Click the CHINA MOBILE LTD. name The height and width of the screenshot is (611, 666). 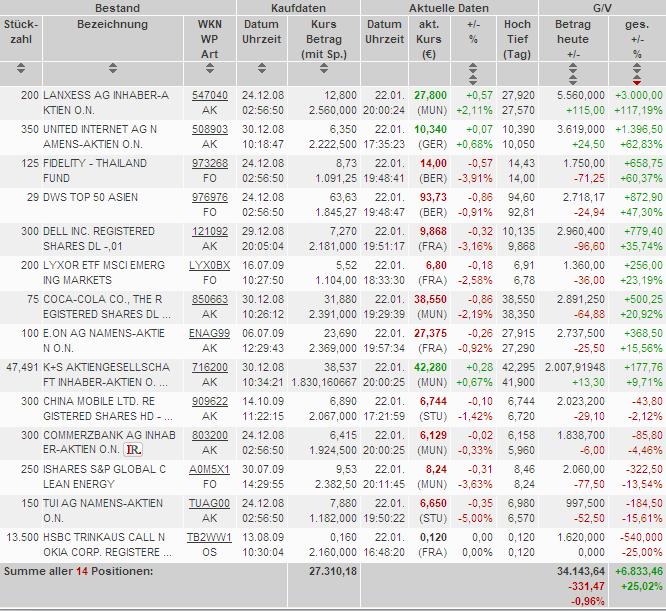[x=108, y=408]
